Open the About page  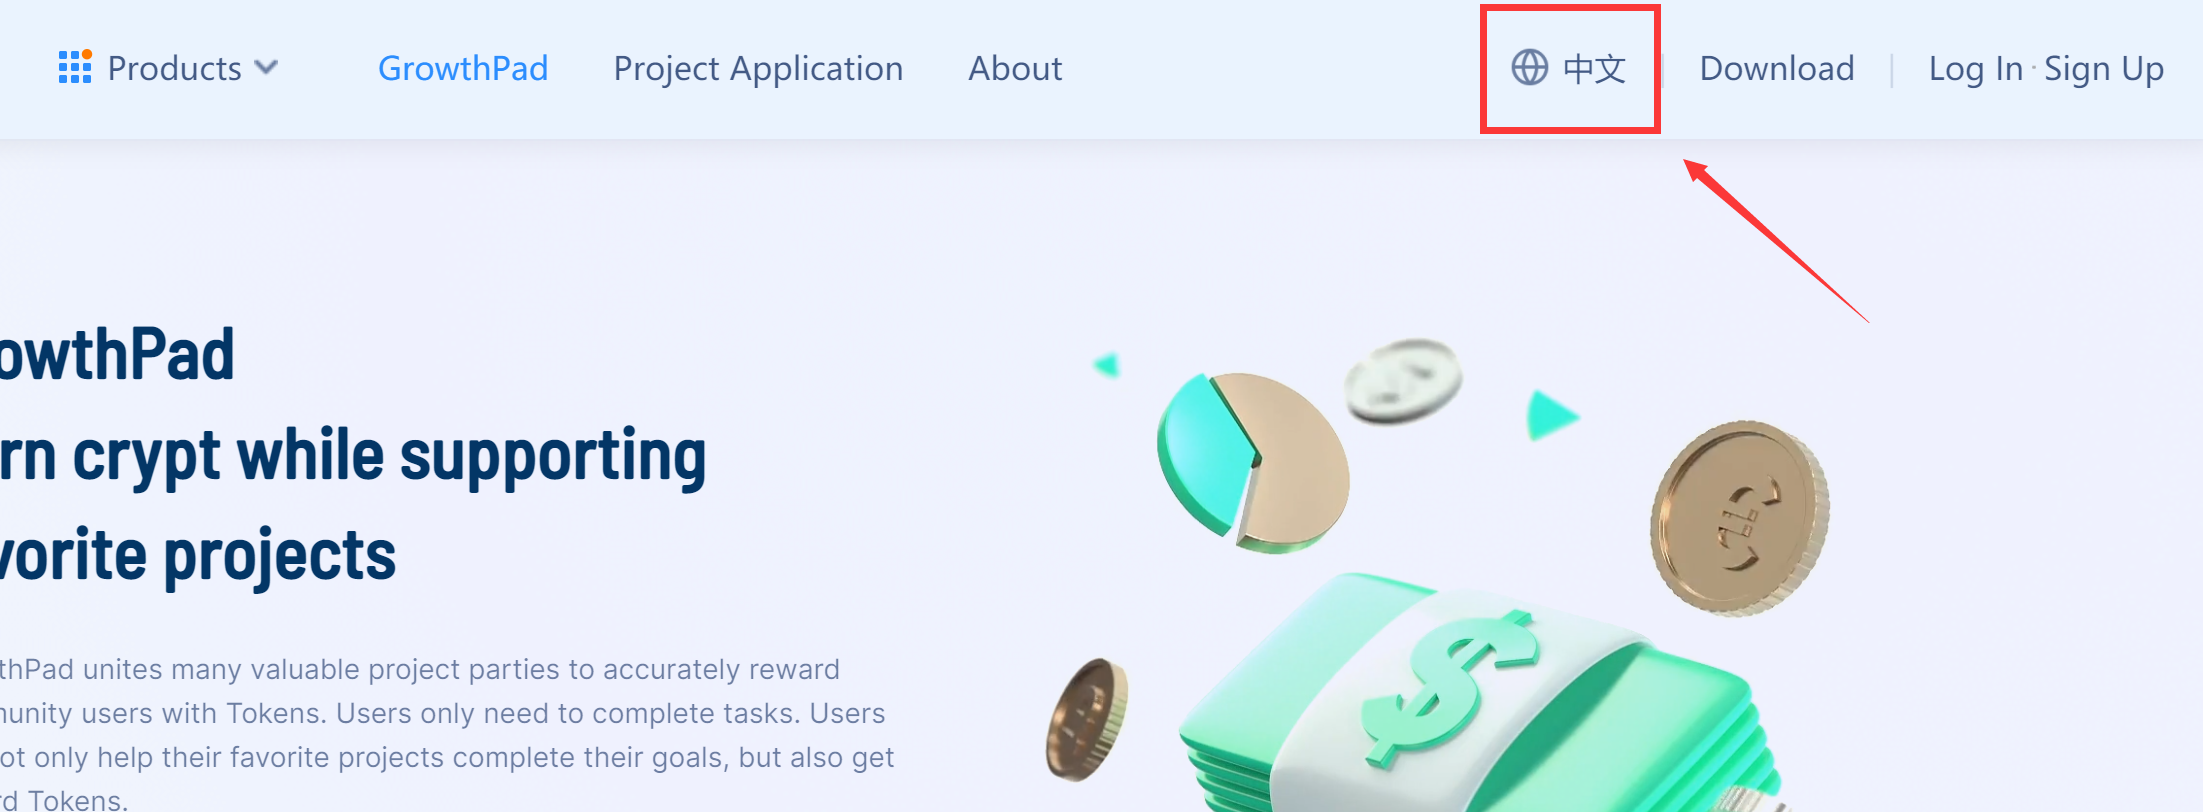coord(1015,68)
